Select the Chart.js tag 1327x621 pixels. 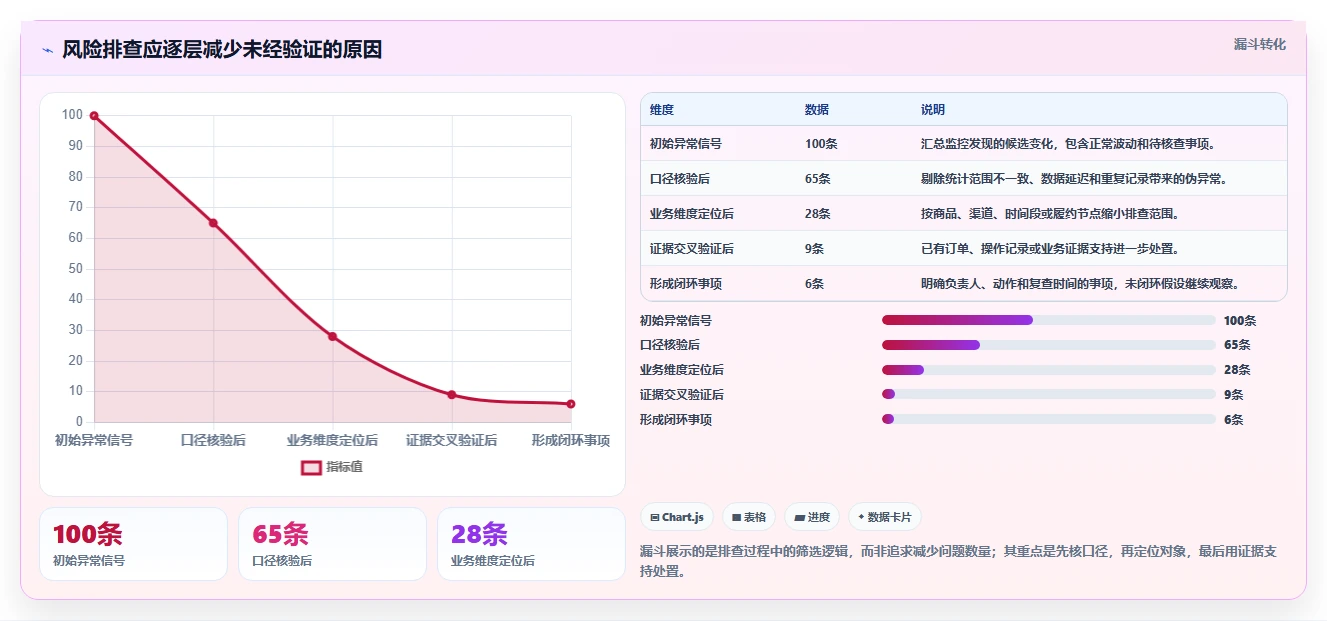pyautogui.click(x=677, y=517)
